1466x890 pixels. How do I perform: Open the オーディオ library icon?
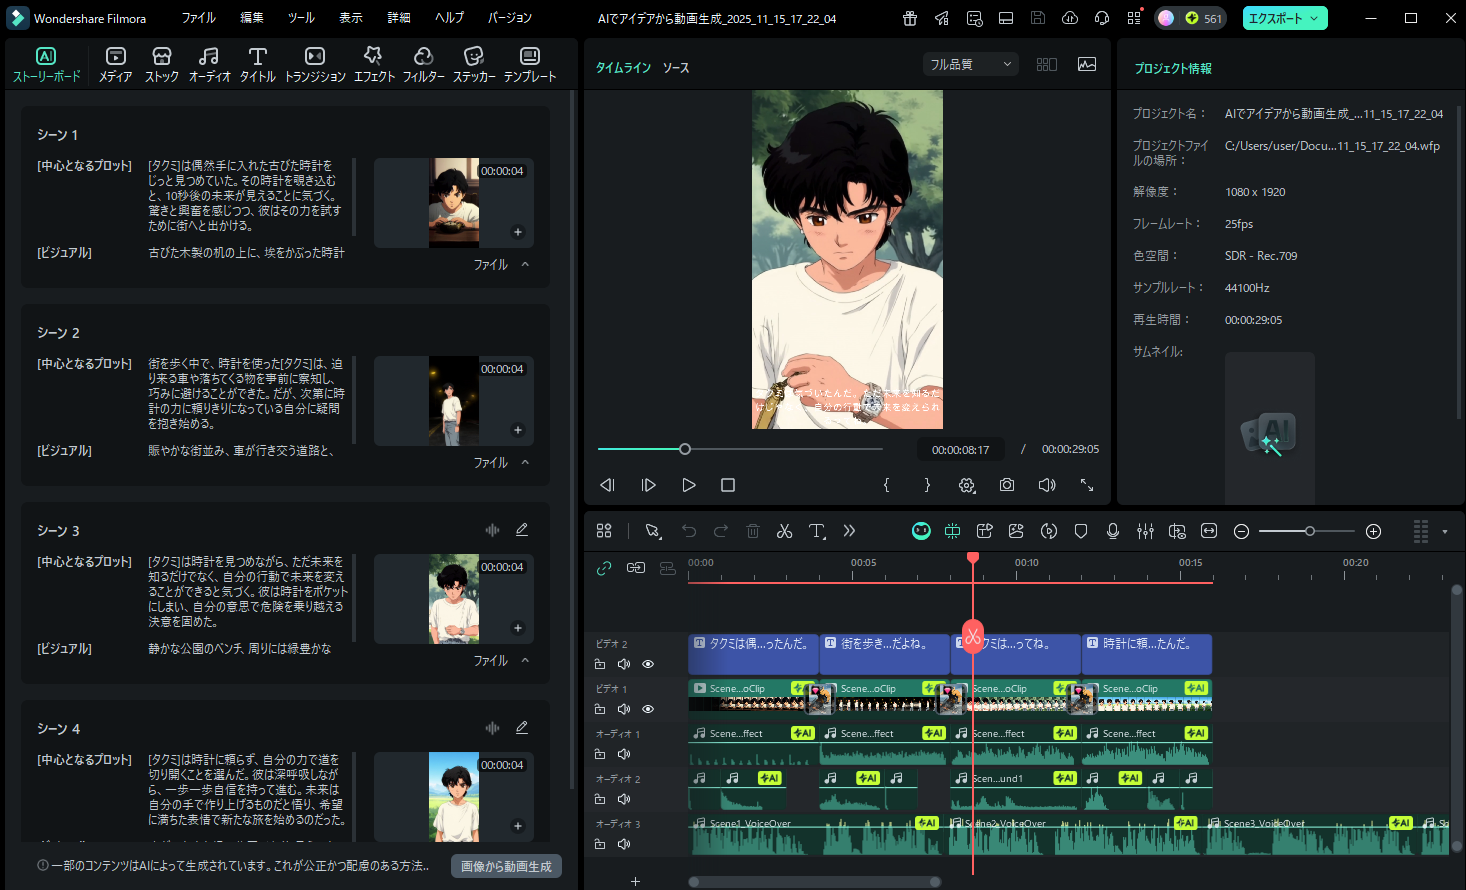[x=209, y=62]
